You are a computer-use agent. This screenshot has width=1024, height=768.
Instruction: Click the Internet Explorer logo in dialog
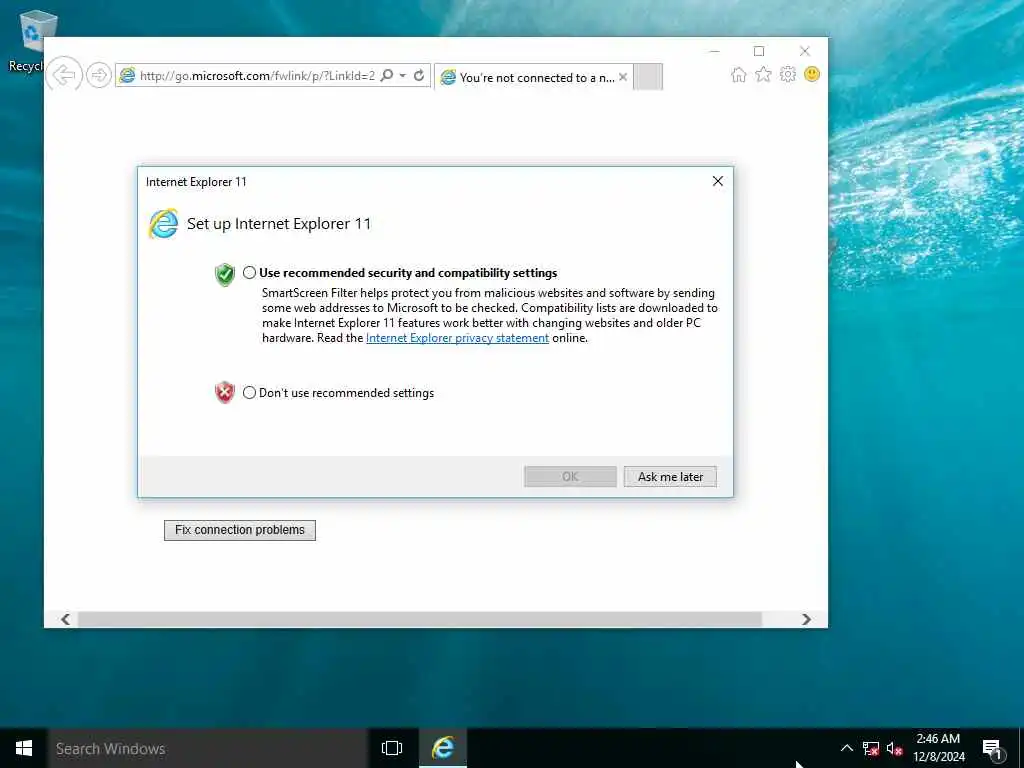(x=163, y=224)
